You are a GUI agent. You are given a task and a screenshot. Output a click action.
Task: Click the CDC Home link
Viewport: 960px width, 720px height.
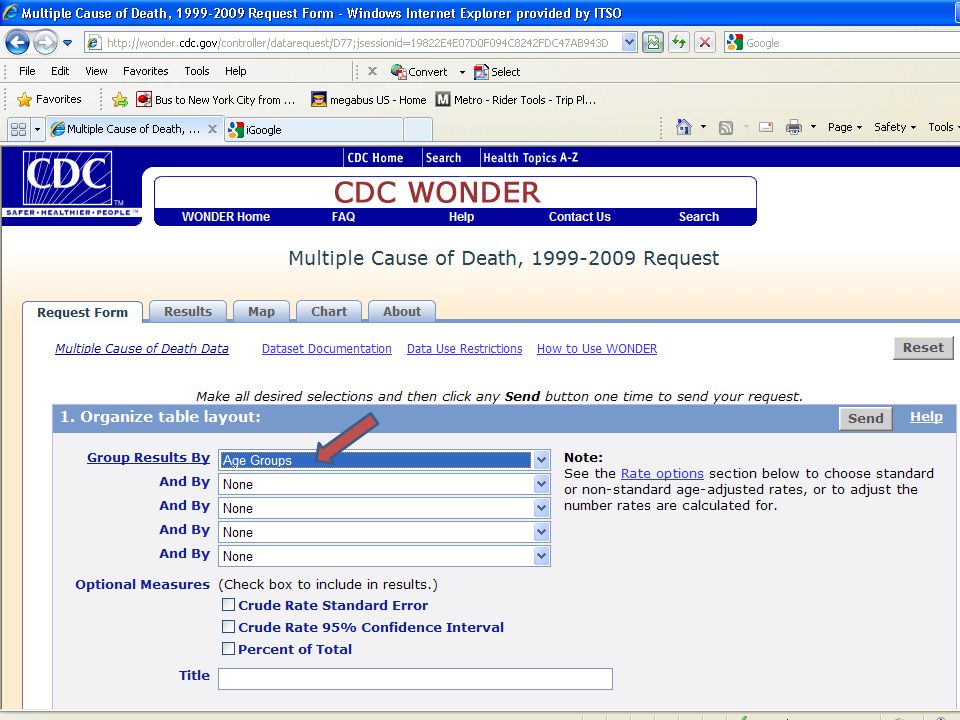pyautogui.click(x=375, y=158)
